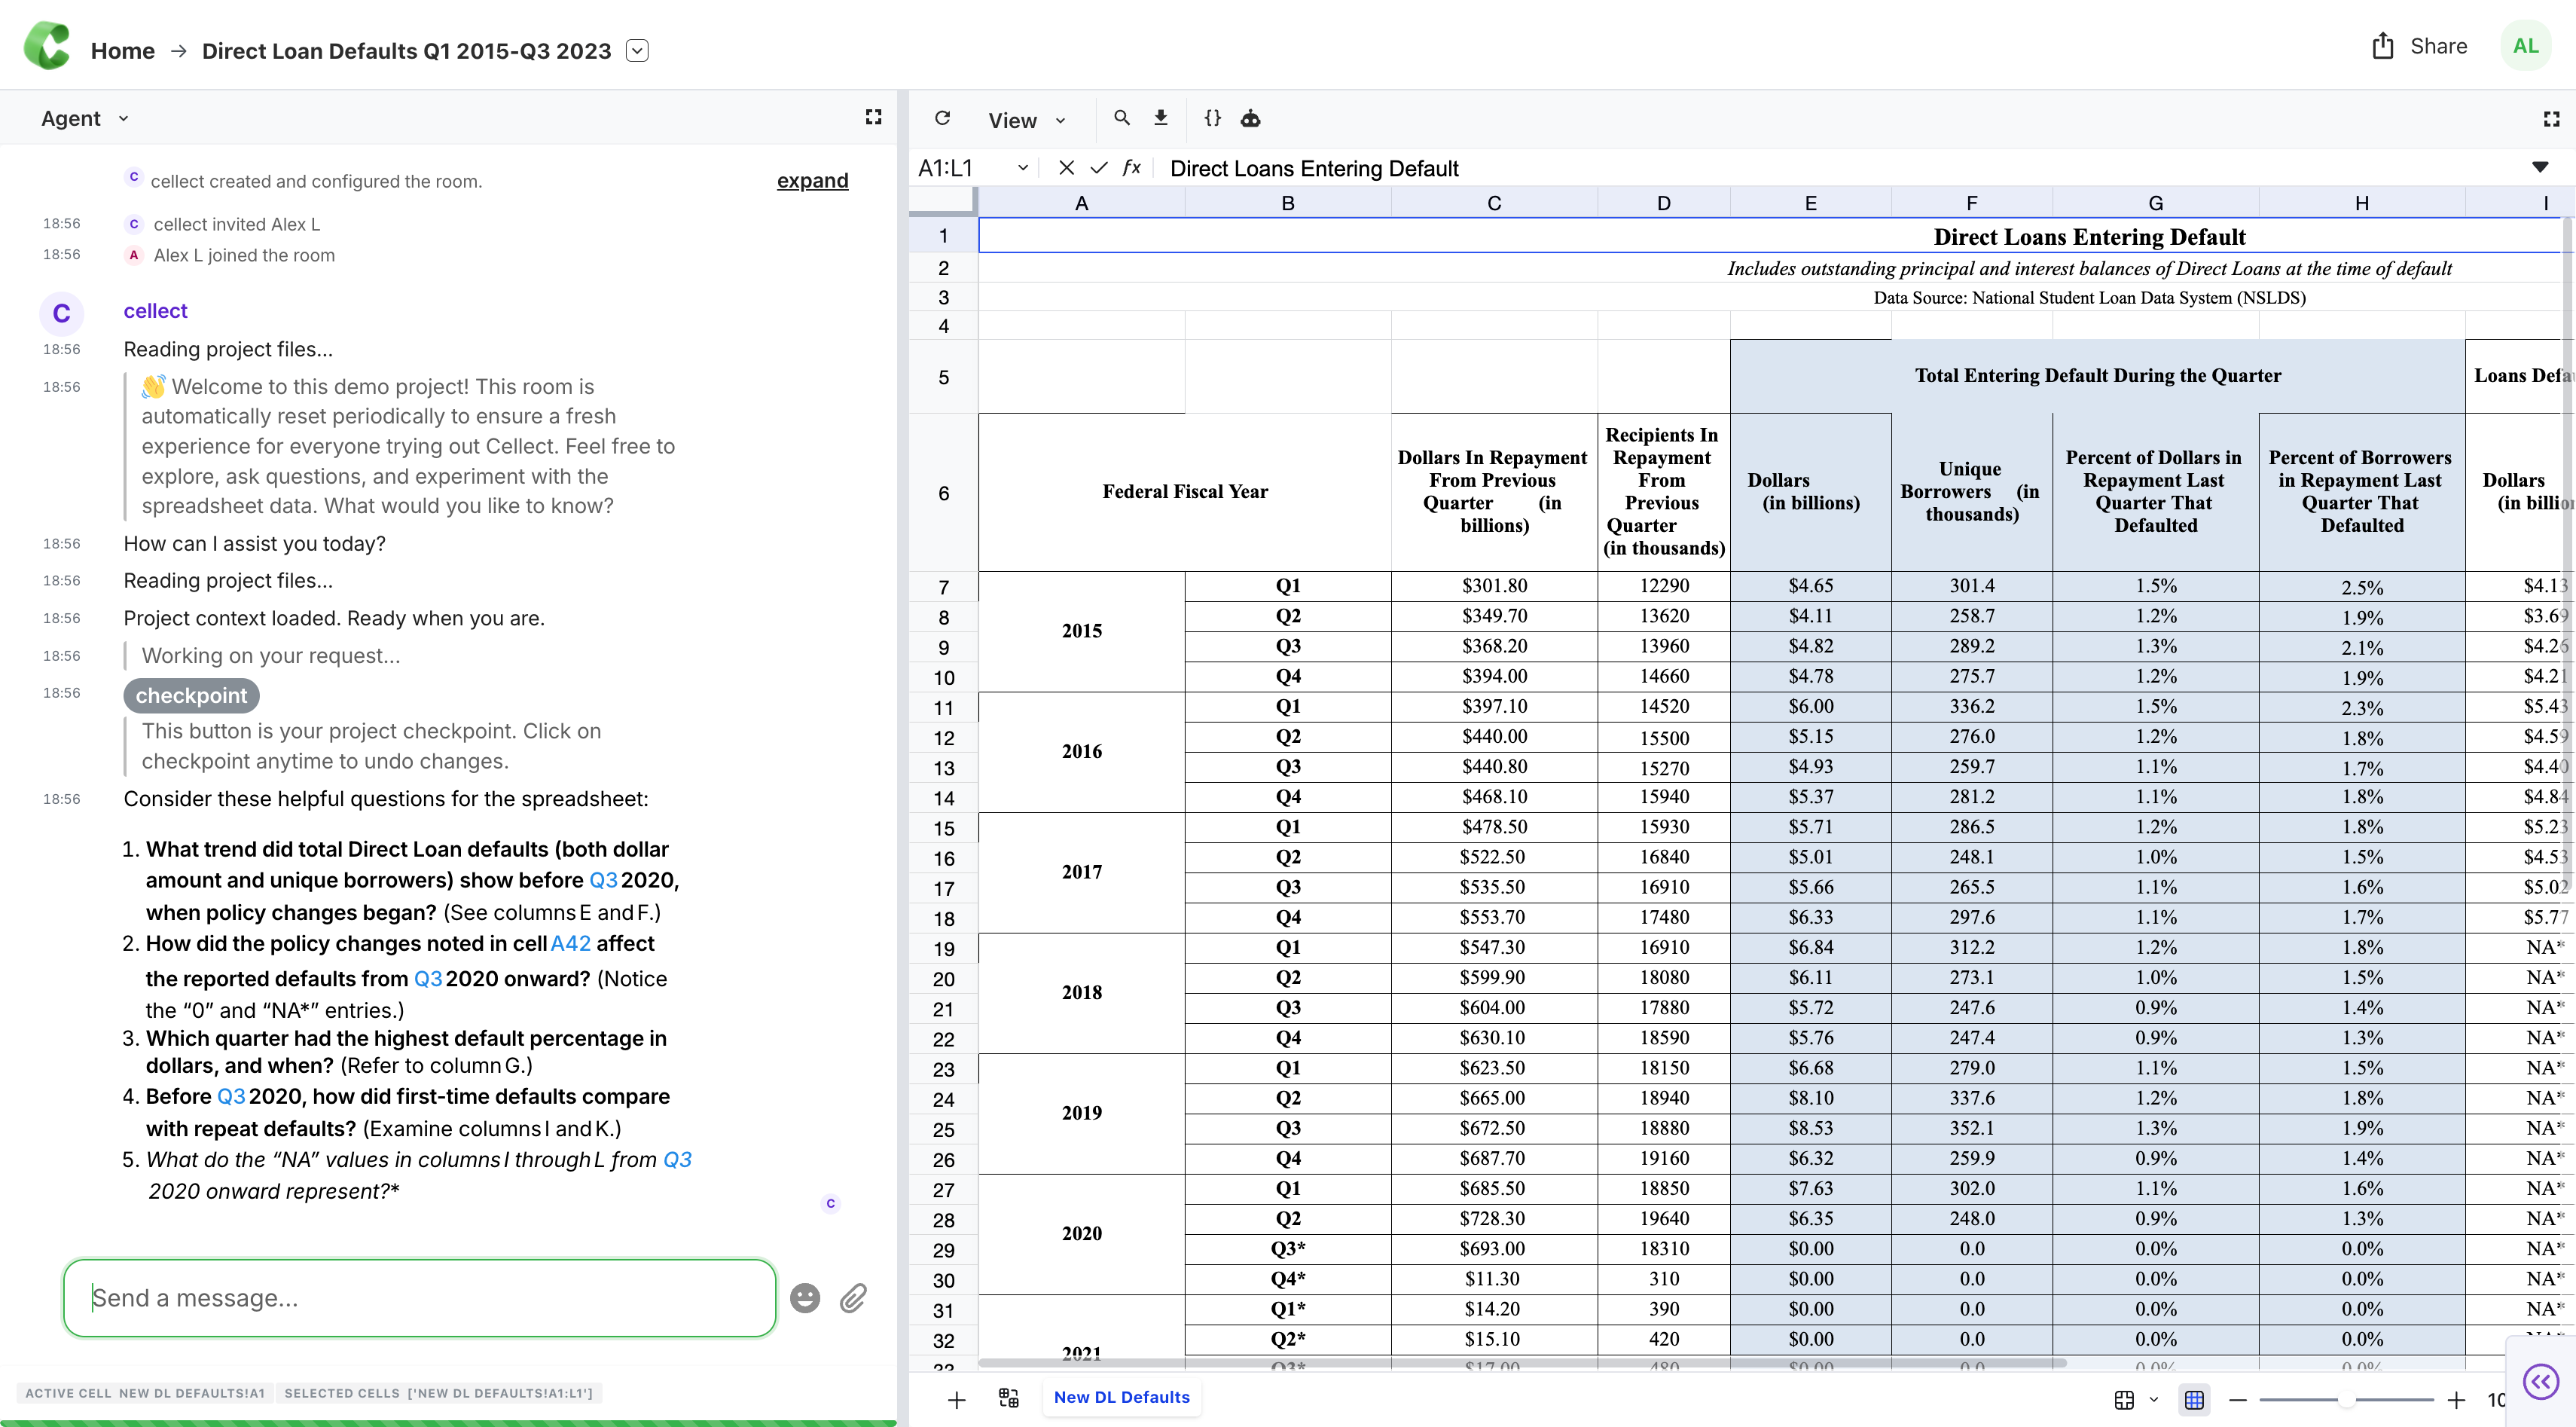Open the project title dropdown chevron
Image resolution: width=2576 pixels, height=1427 pixels.
(x=637, y=50)
